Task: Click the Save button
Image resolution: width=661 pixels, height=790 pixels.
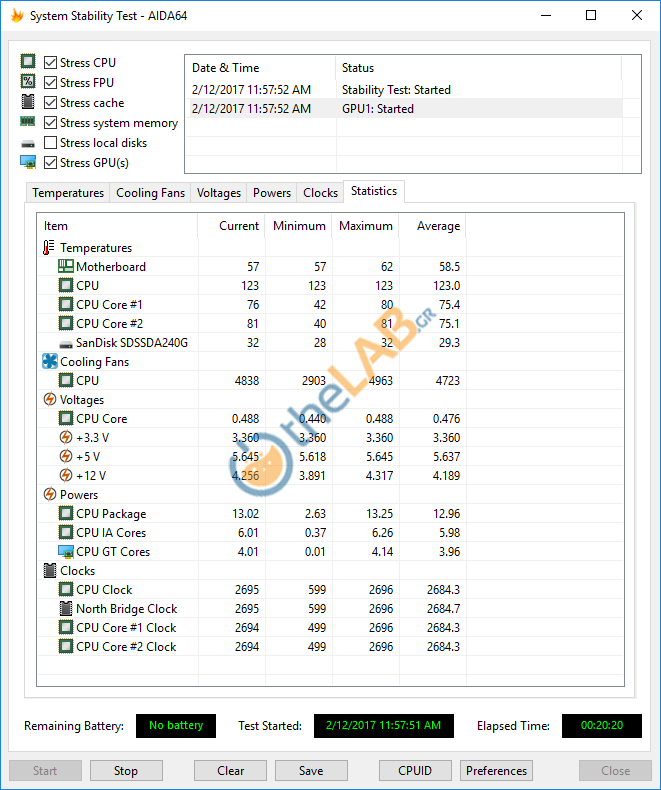Action: pyautogui.click(x=311, y=771)
